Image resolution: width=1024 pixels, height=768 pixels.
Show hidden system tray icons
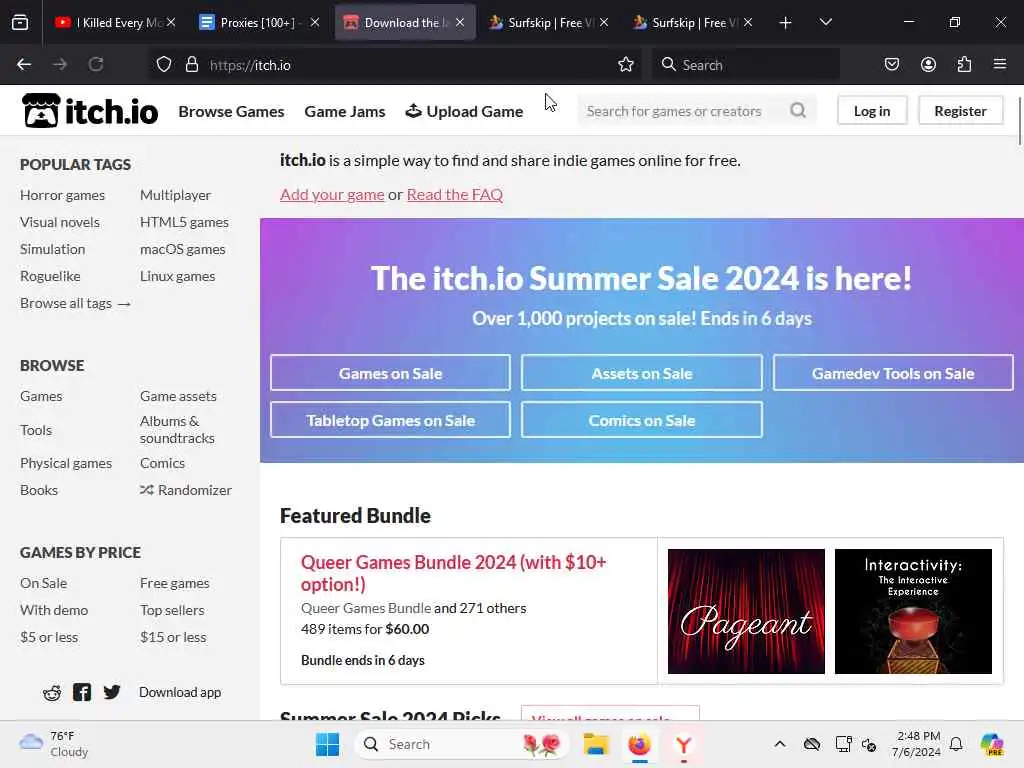(780, 744)
